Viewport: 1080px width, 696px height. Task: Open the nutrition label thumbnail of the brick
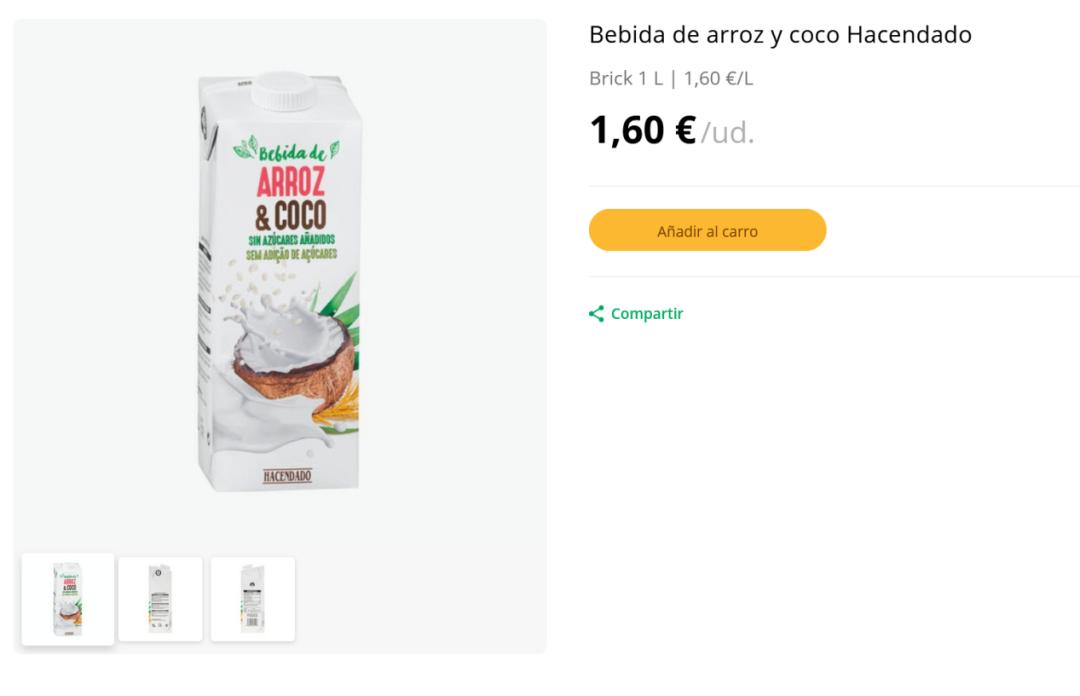click(160, 598)
